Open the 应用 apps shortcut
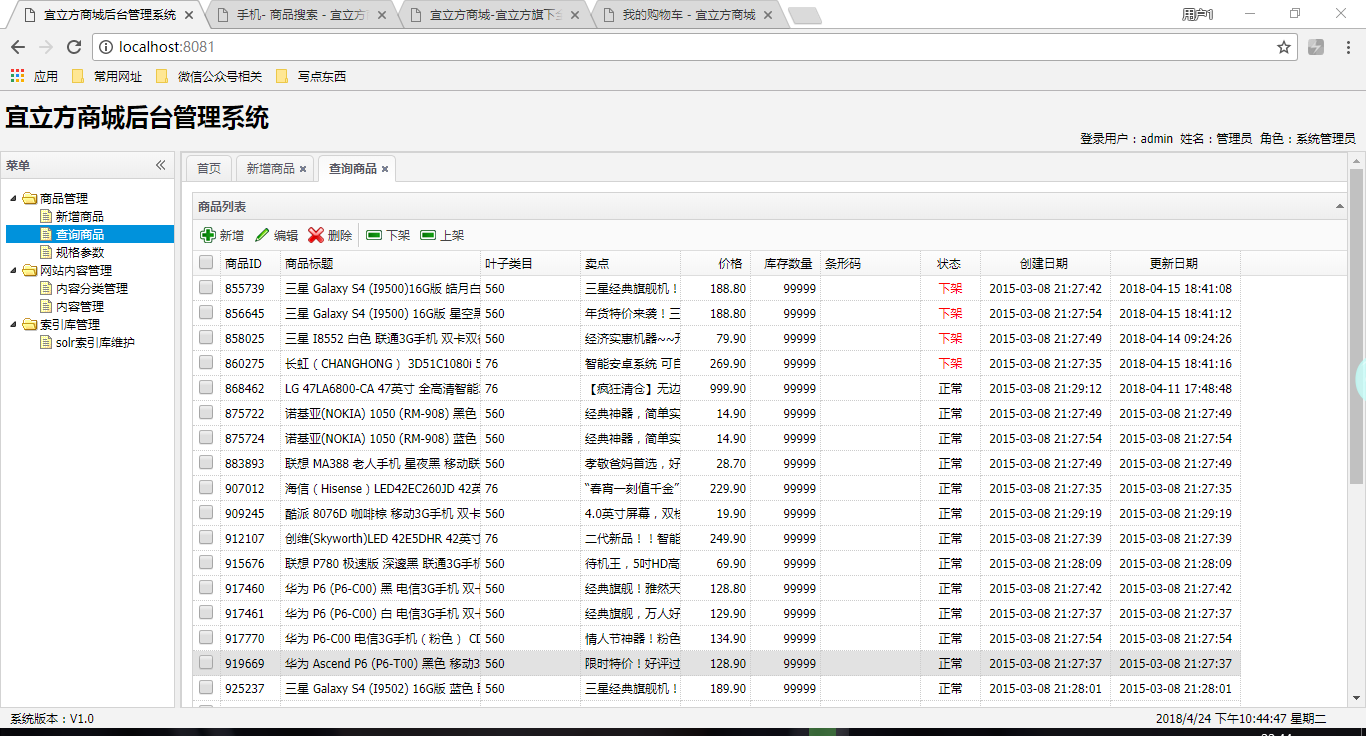Viewport: 1366px width, 736px height. tap(34, 76)
